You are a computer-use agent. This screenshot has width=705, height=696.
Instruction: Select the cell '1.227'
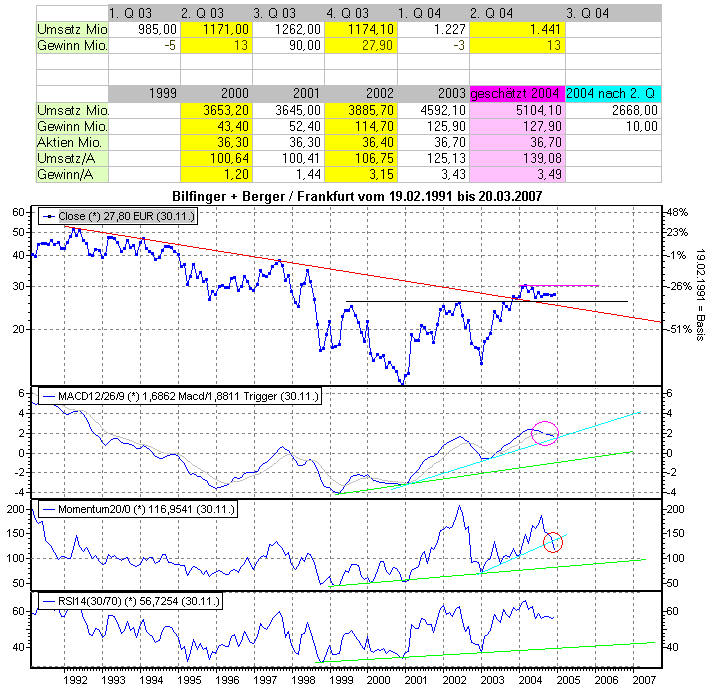coord(433,29)
